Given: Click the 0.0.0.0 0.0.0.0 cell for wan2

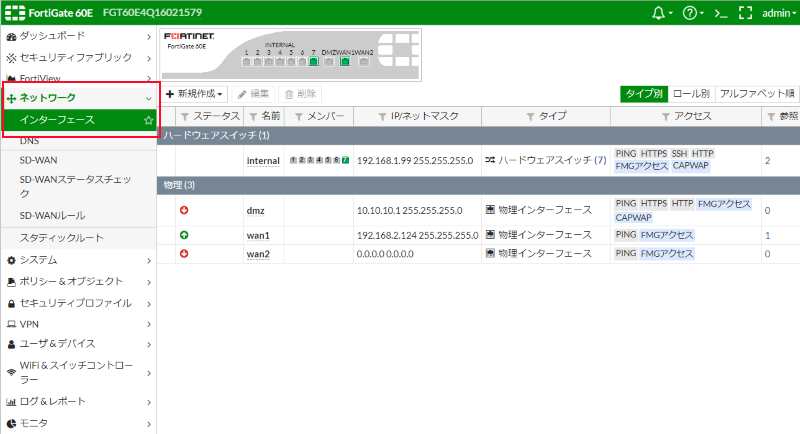Looking at the screenshot, I should (385, 254).
